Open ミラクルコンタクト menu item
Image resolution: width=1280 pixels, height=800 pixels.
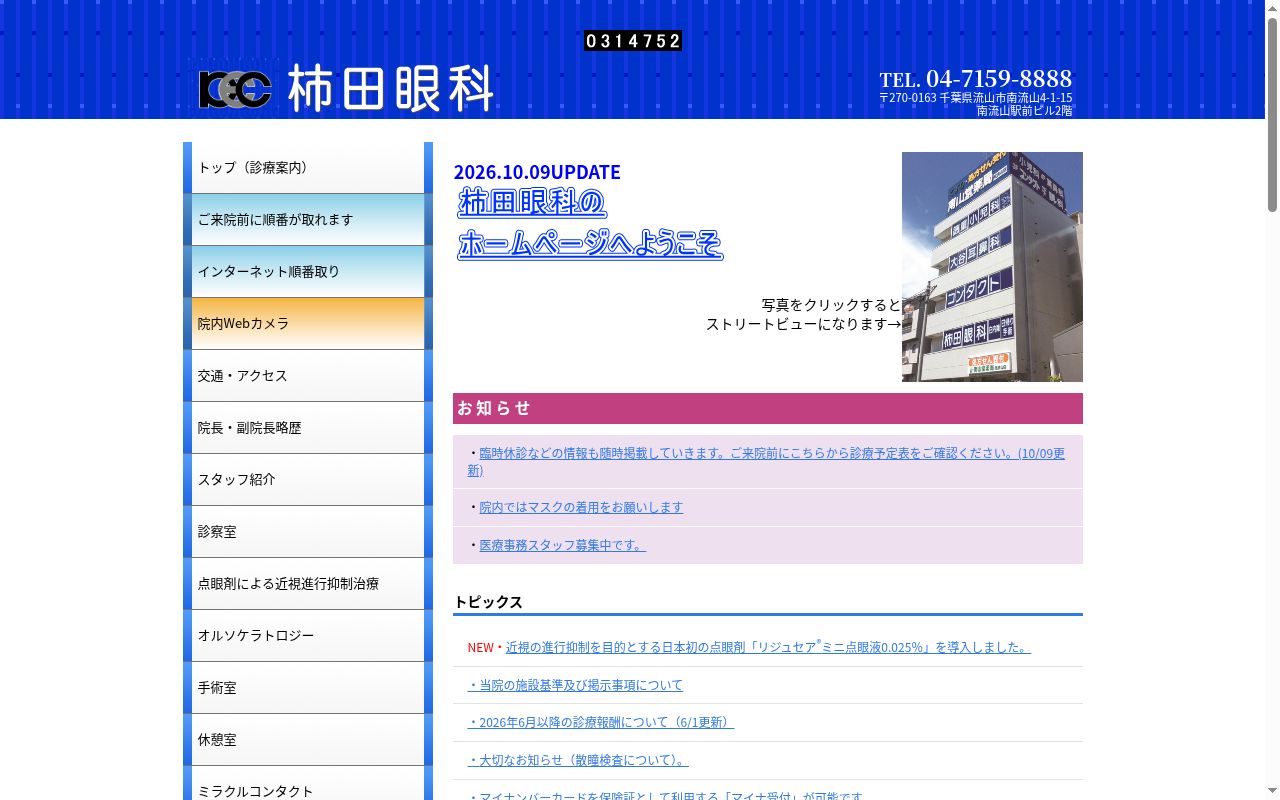coord(308,784)
